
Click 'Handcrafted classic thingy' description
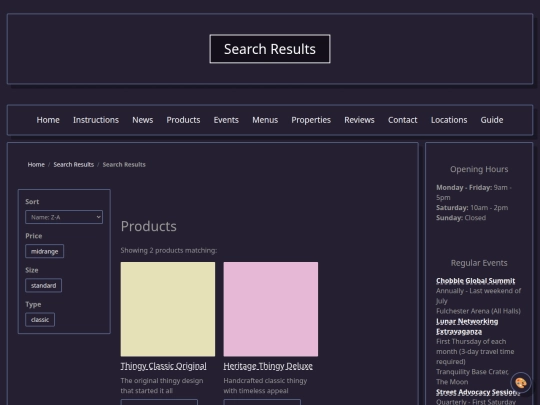click(265, 381)
